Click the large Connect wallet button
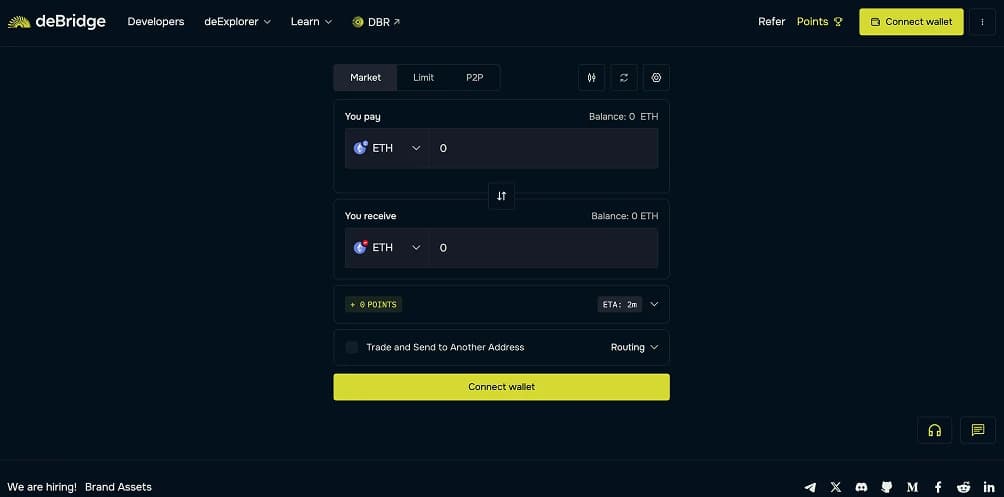 tap(501, 387)
